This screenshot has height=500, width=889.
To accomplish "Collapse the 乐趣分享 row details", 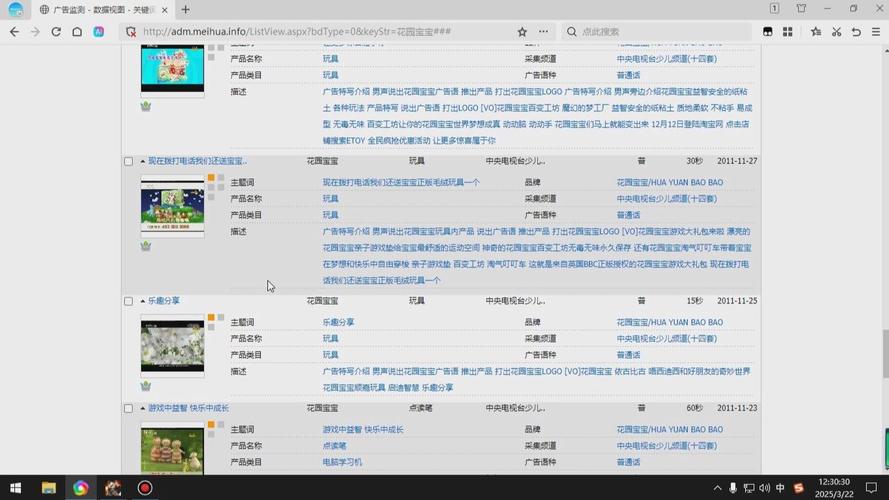I will [142, 302].
